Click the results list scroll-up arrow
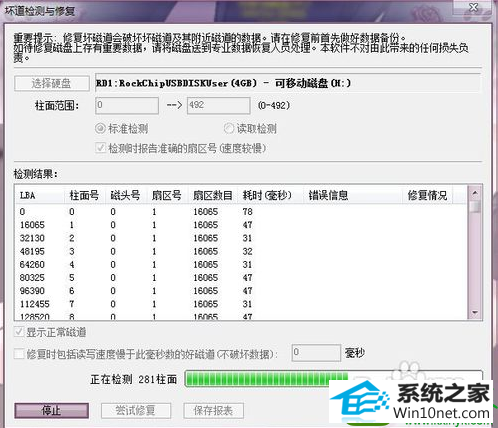The image size is (498, 428). [475, 192]
